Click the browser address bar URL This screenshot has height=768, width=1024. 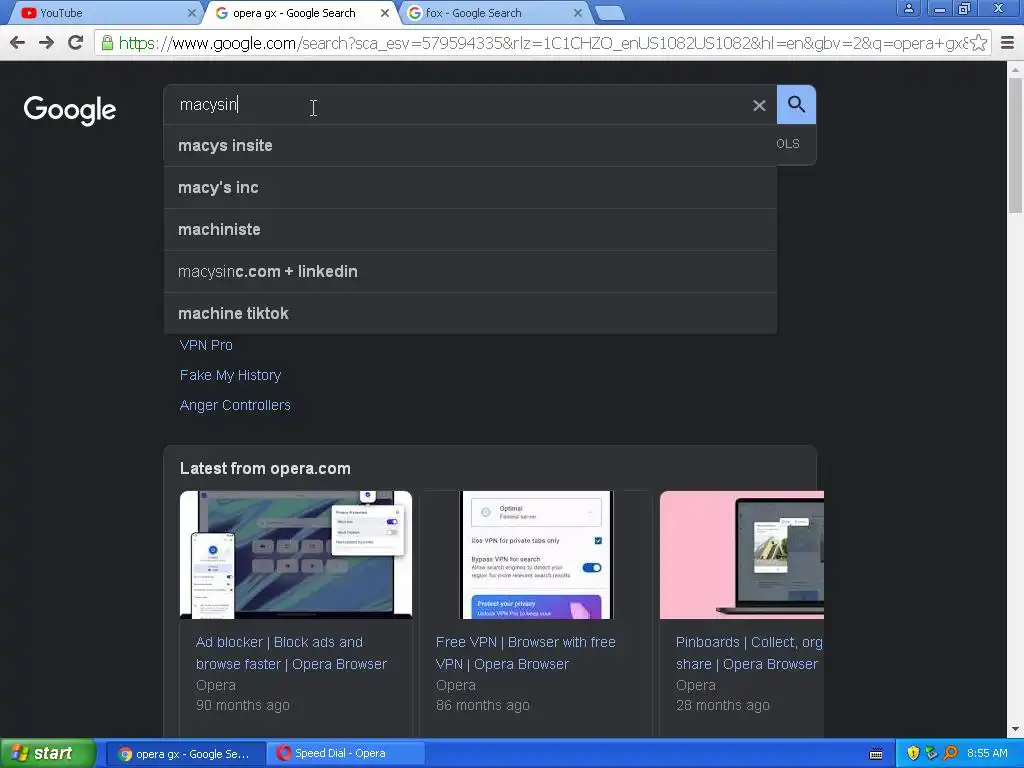tap(542, 43)
